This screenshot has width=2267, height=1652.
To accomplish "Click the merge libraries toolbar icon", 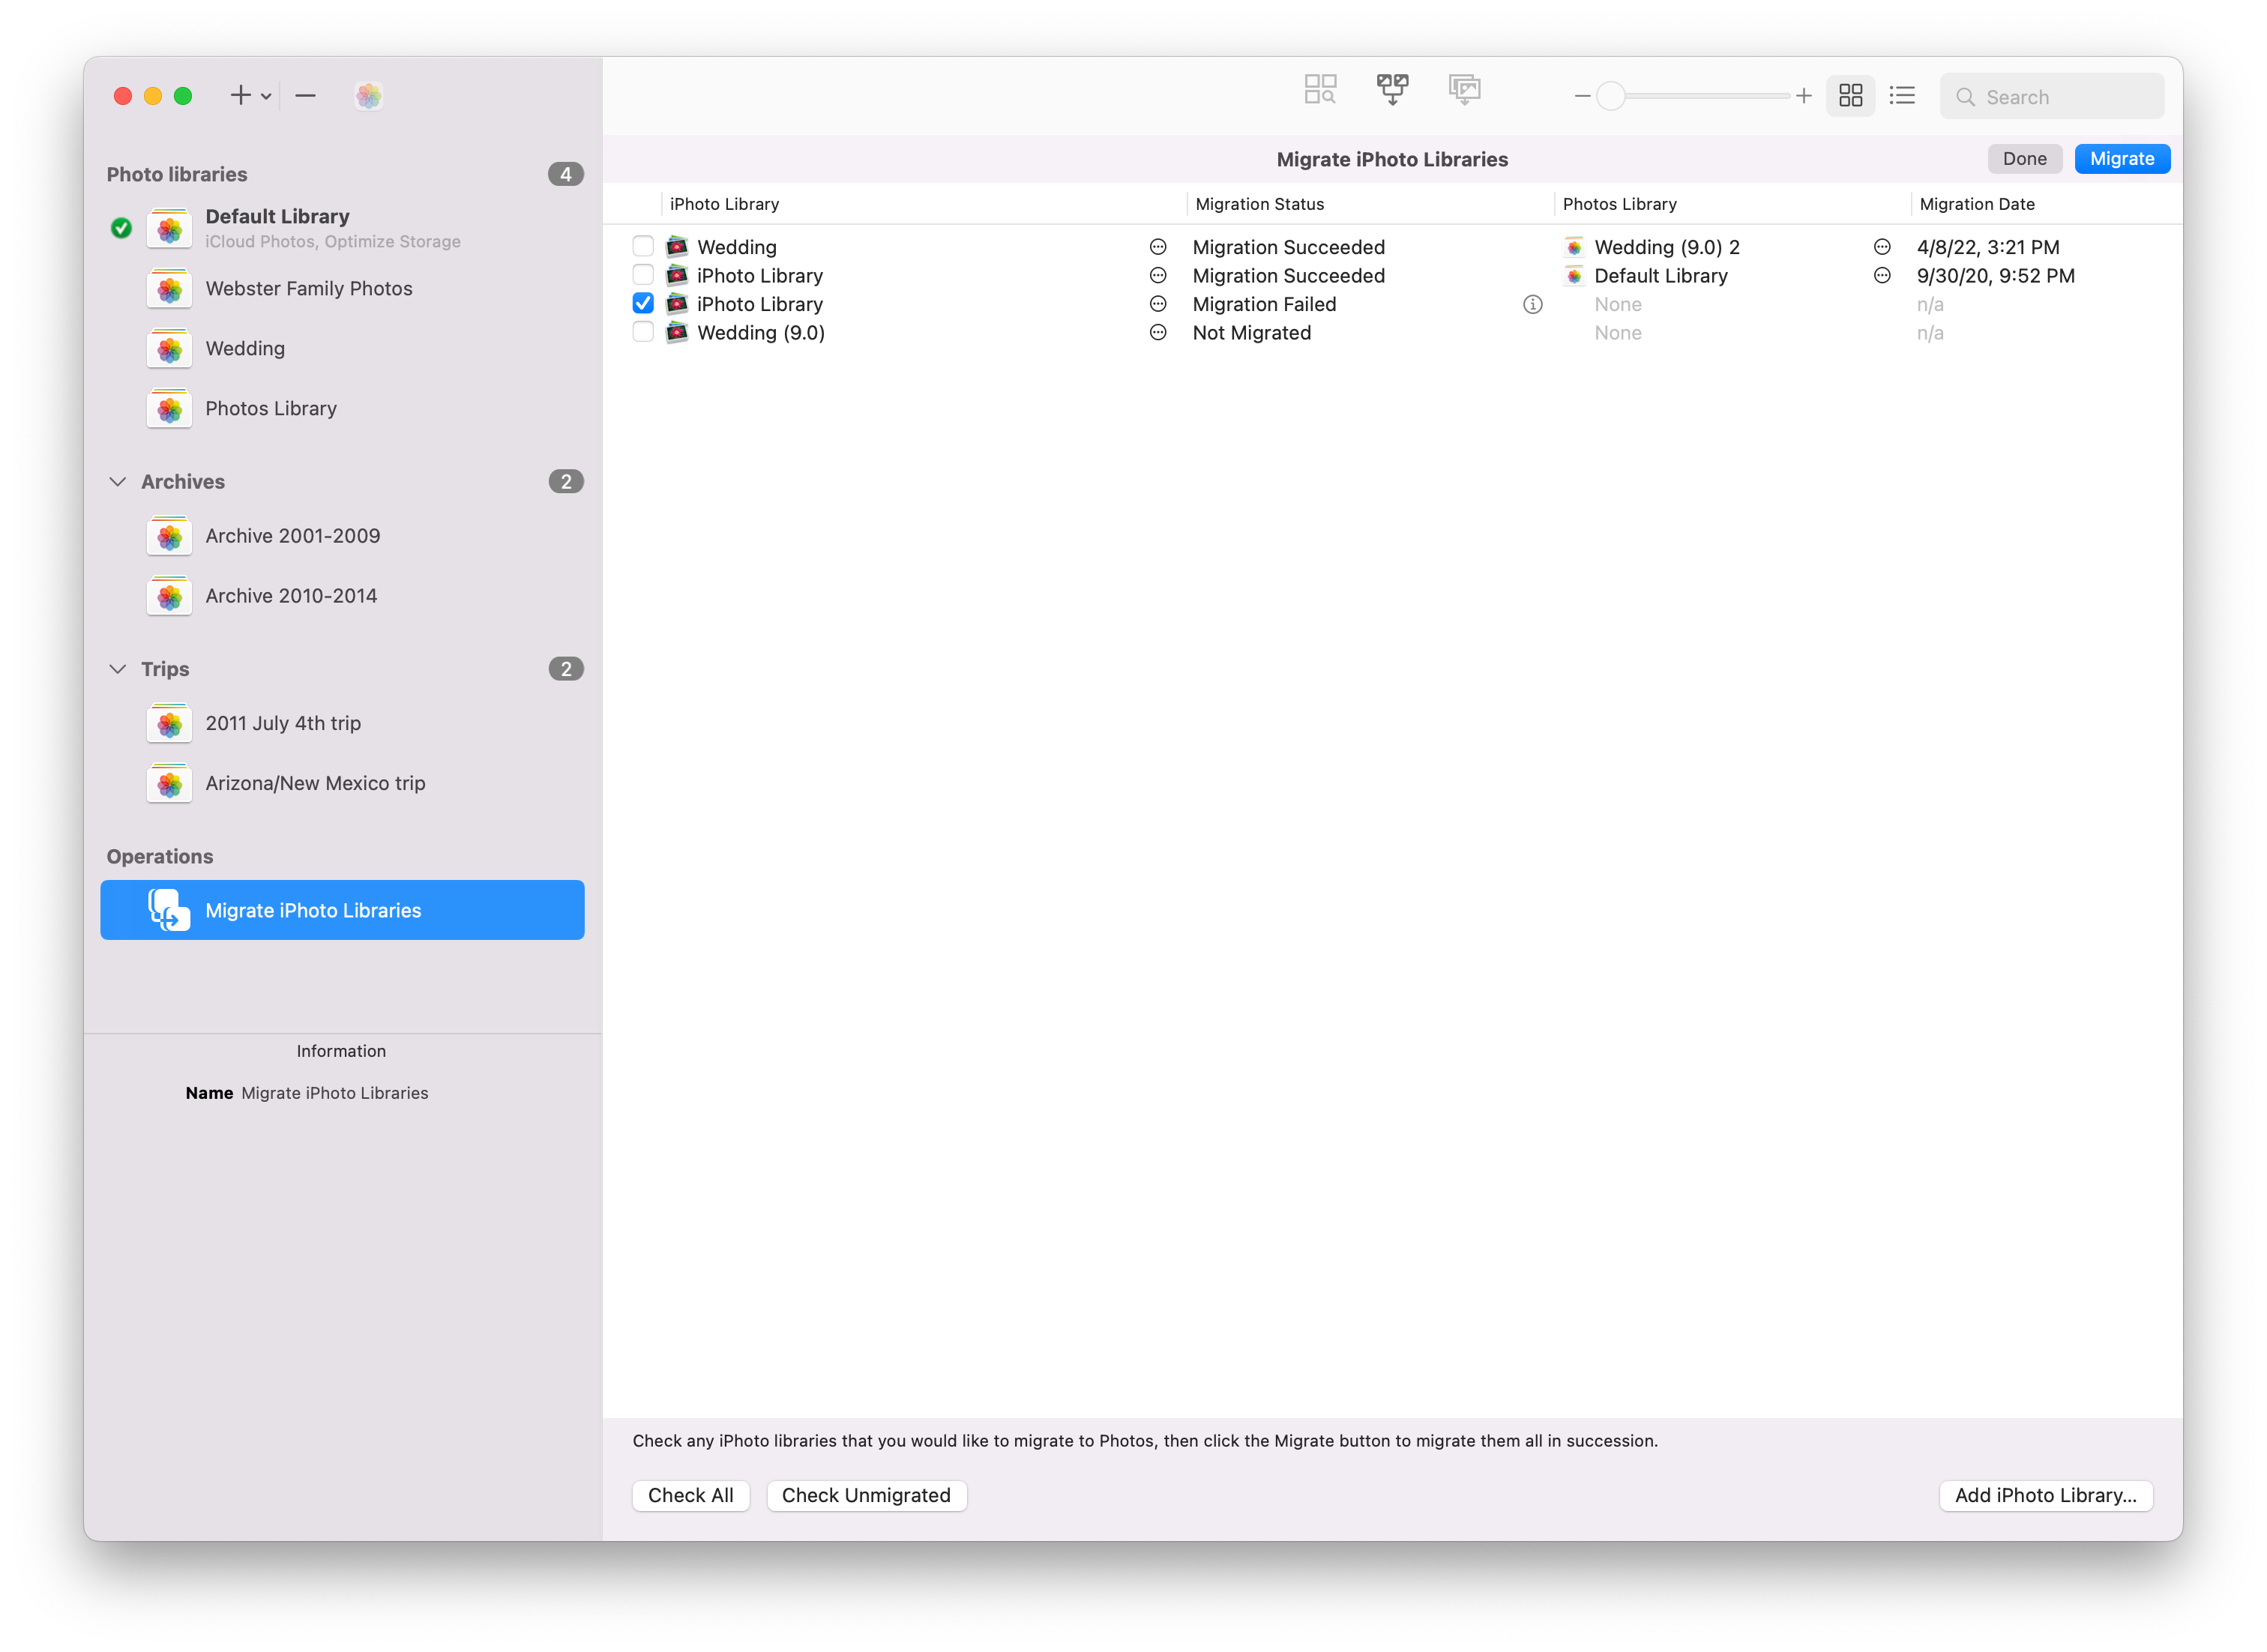I will (1393, 90).
